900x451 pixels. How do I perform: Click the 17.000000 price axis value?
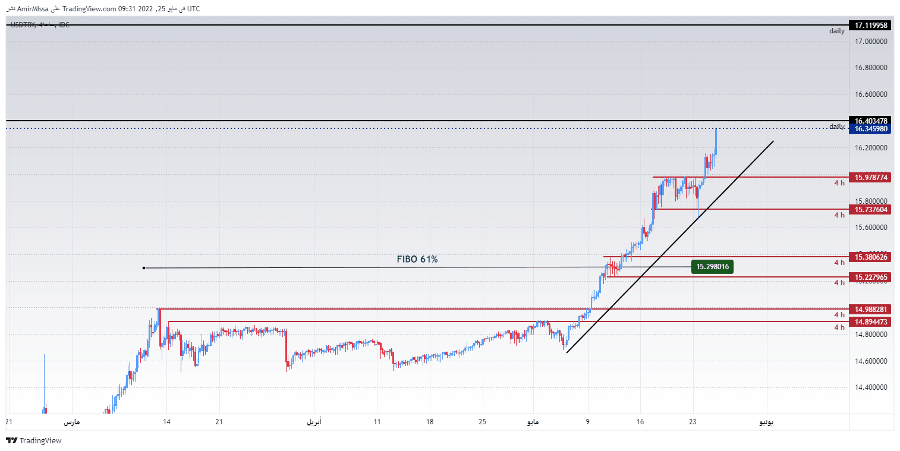click(871, 41)
